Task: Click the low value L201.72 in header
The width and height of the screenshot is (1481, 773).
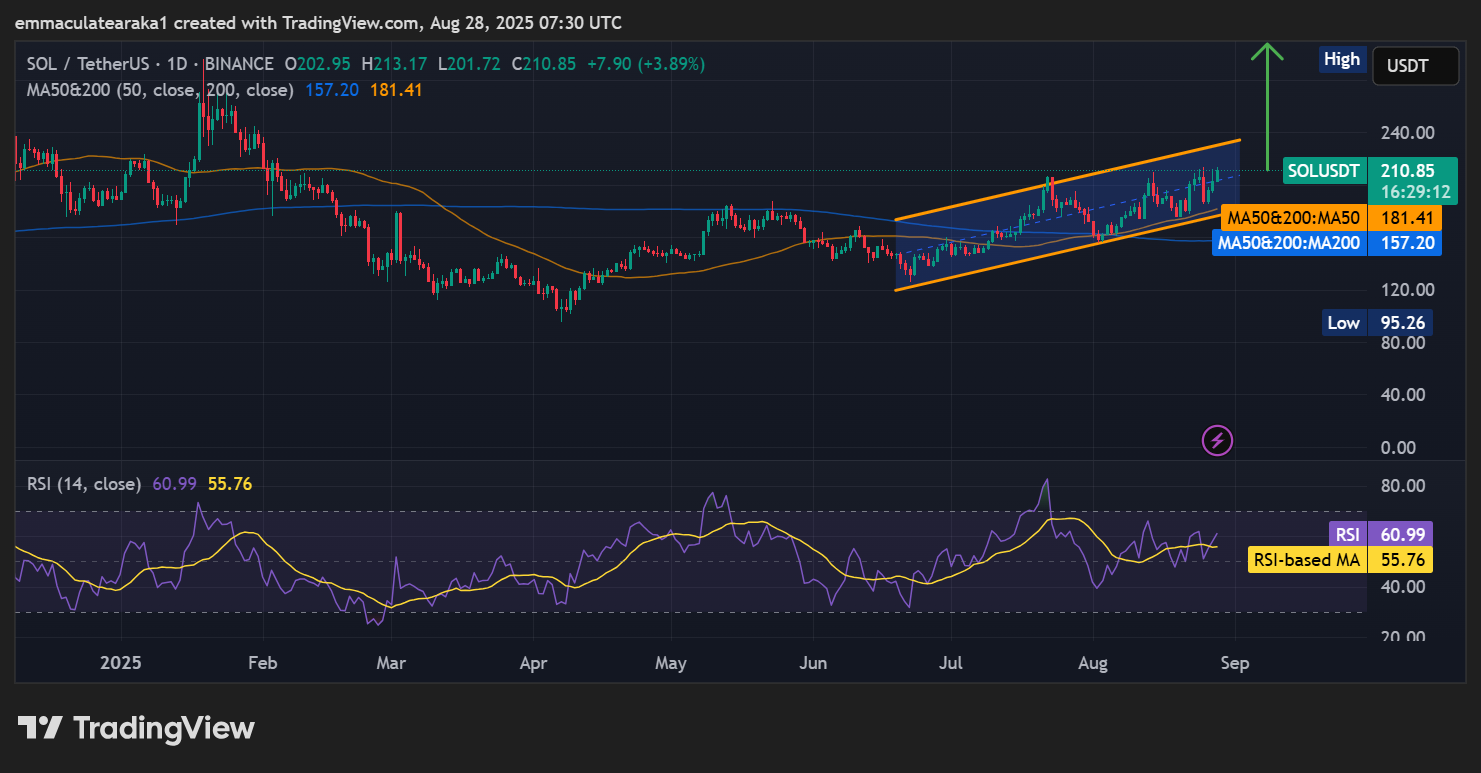Action: click(x=469, y=64)
